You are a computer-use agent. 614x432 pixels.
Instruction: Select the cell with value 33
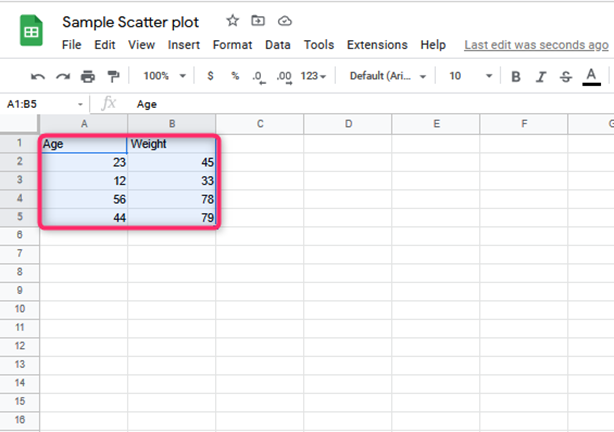coord(172,181)
